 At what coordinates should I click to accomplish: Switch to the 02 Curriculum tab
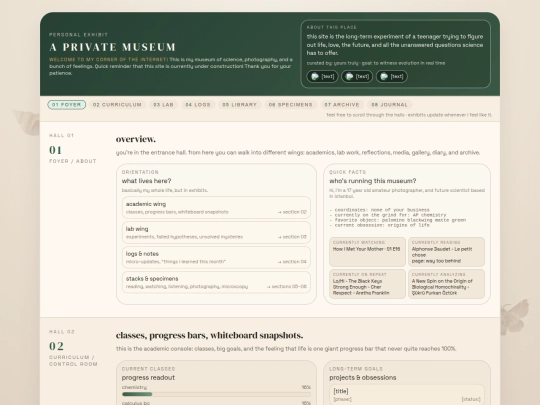117,105
